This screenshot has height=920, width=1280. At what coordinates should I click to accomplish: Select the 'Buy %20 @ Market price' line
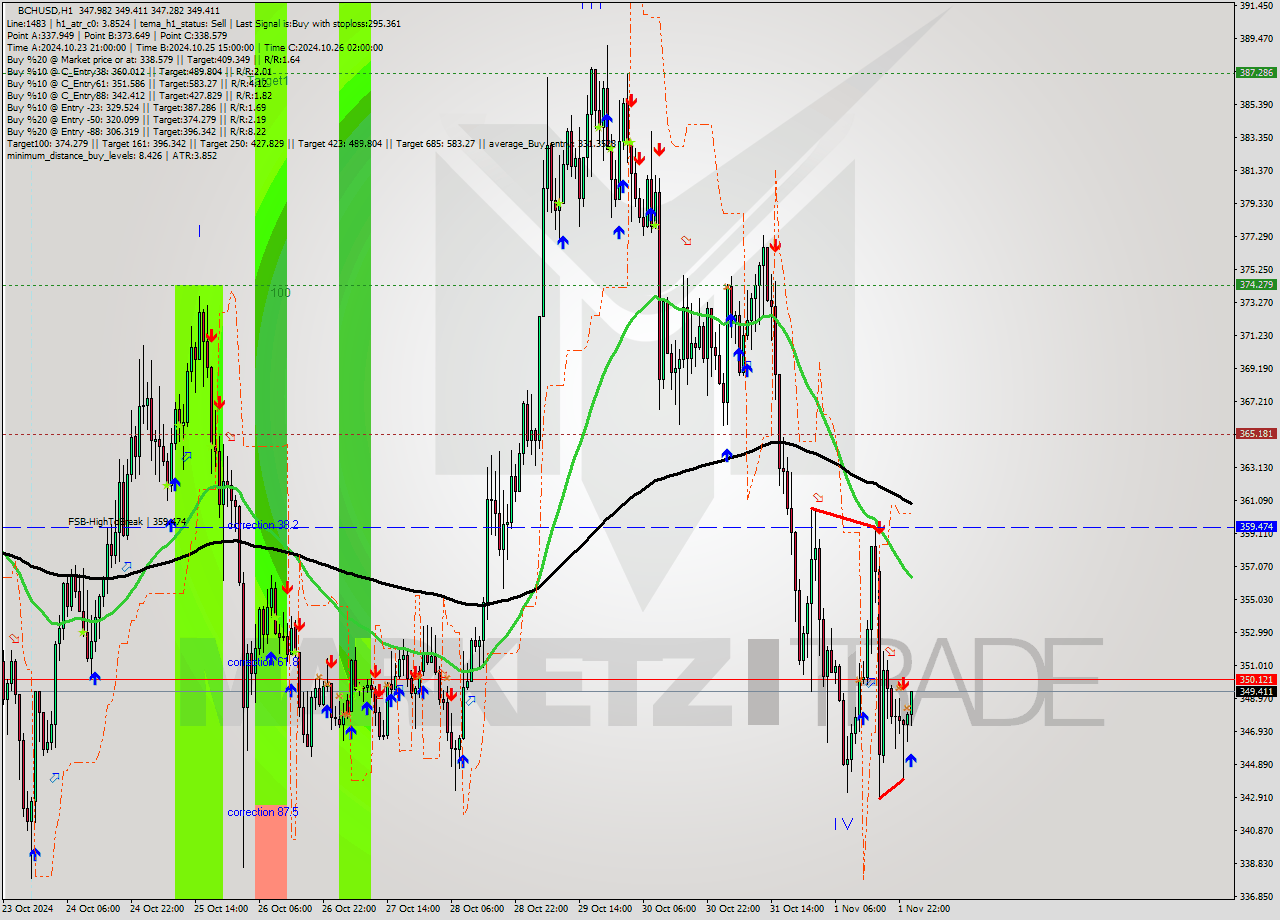click(153, 59)
